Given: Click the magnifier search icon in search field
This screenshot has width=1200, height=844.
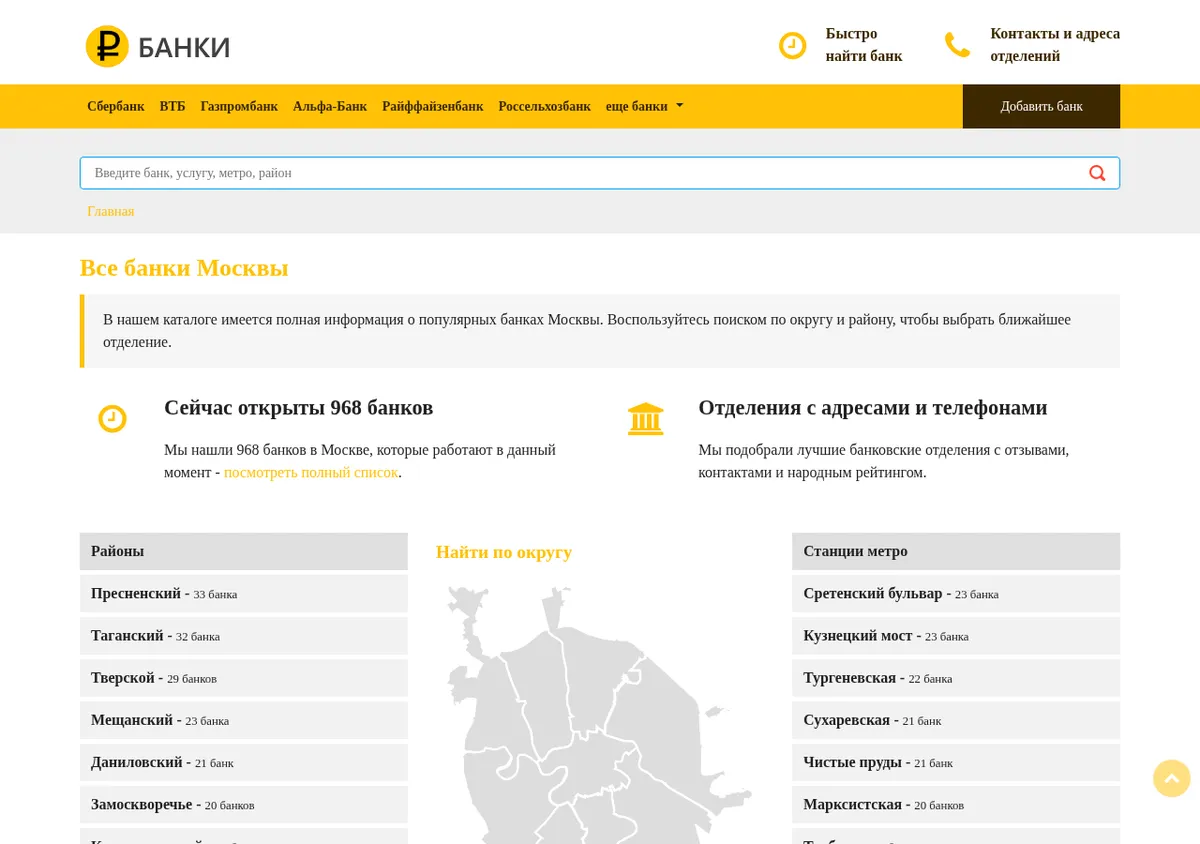Looking at the screenshot, I should 1097,173.
